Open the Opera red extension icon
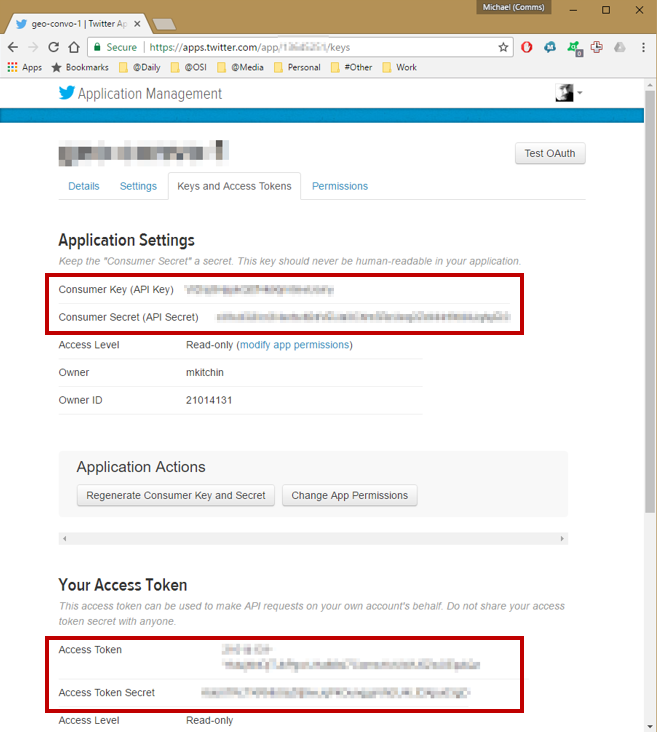 [x=527, y=47]
